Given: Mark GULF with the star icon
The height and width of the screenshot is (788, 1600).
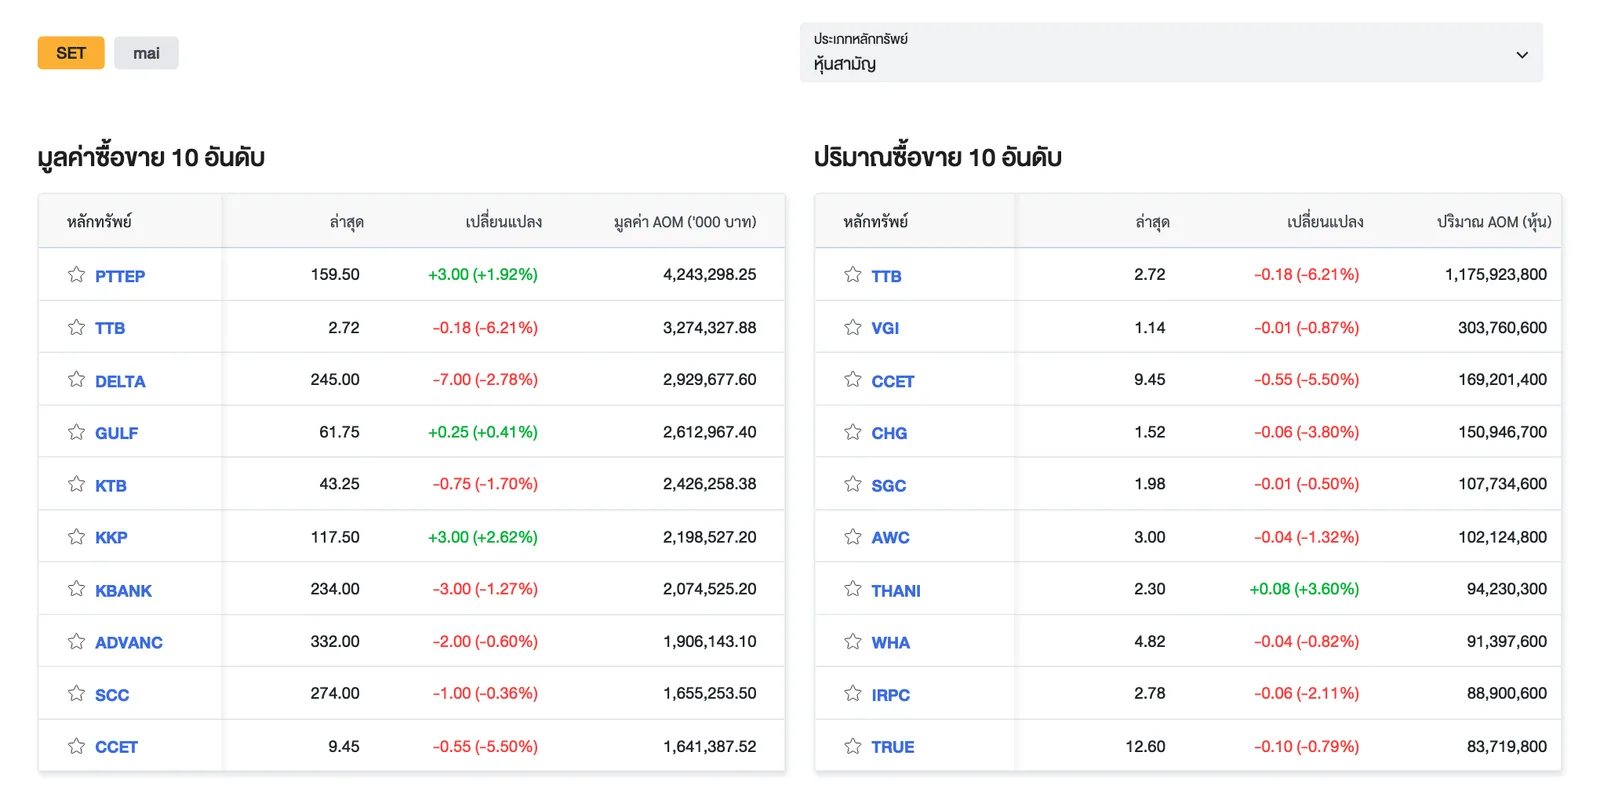Looking at the screenshot, I should point(76,432).
